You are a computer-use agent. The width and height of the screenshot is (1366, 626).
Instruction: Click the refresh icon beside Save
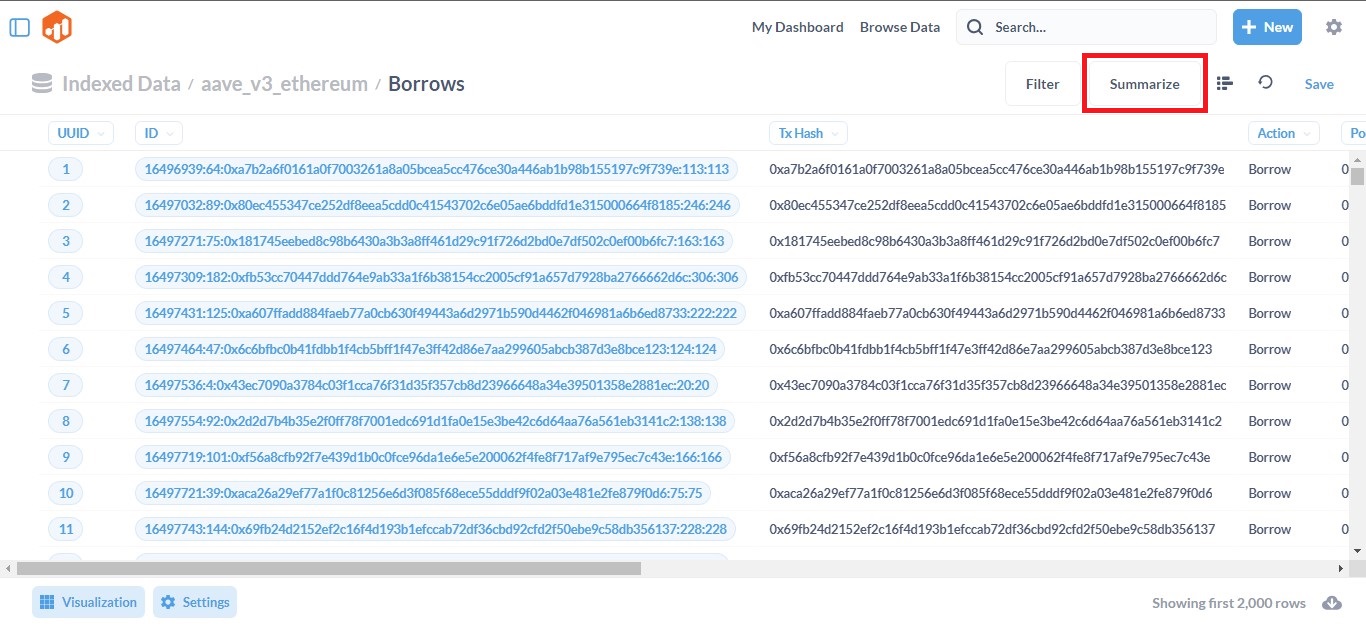tap(1265, 83)
